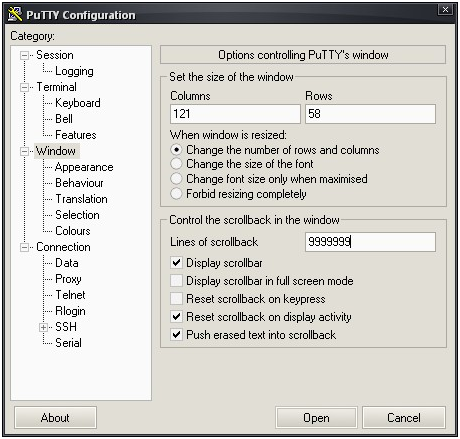This screenshot has height=439, width=460.
Task: Collapse the Connection category node
Action: click(x=24, y=247)
